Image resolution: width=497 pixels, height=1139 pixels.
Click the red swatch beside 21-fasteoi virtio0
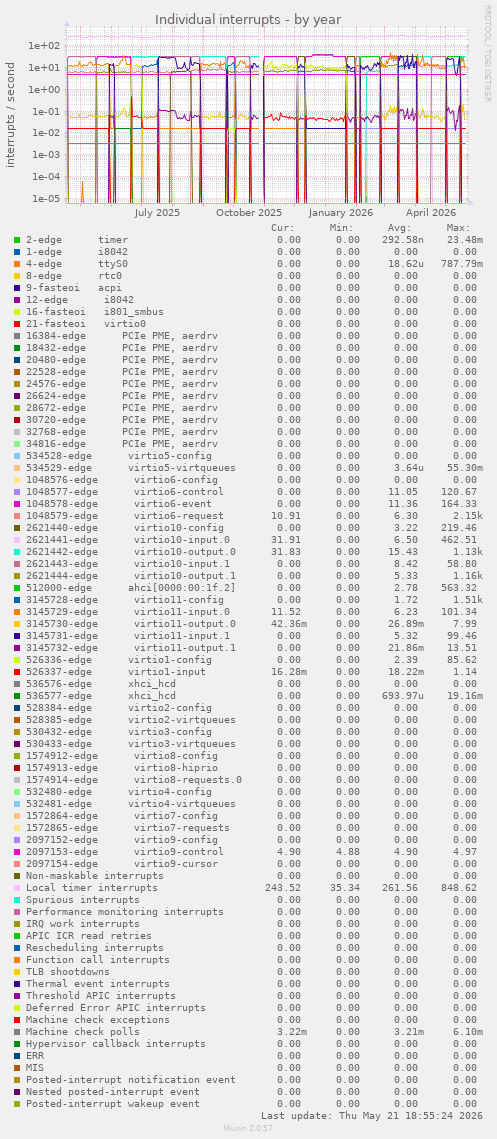pos(17,323)
